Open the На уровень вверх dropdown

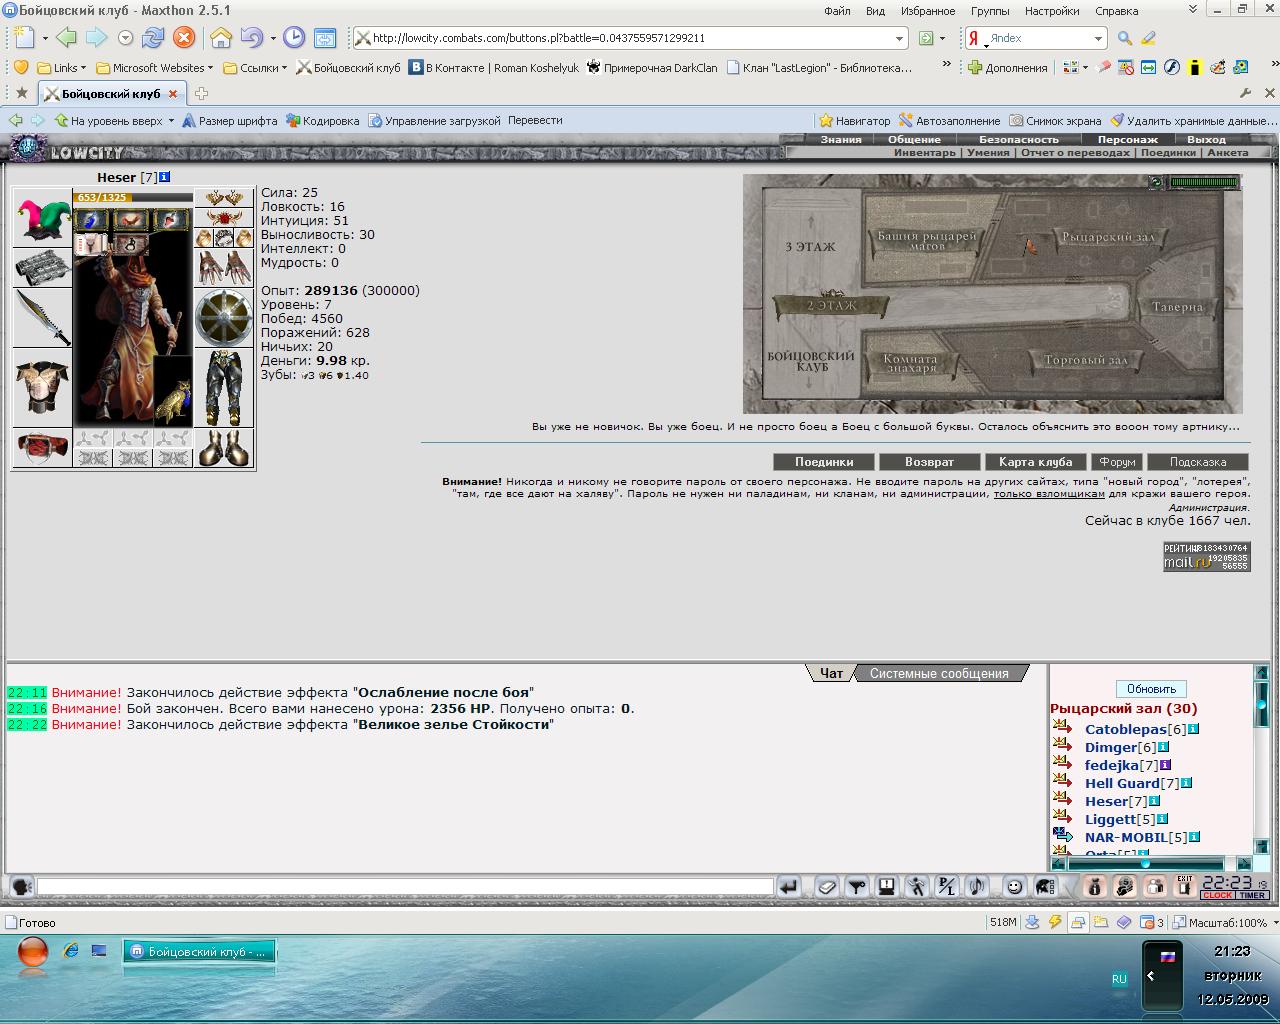pos(171,121)
